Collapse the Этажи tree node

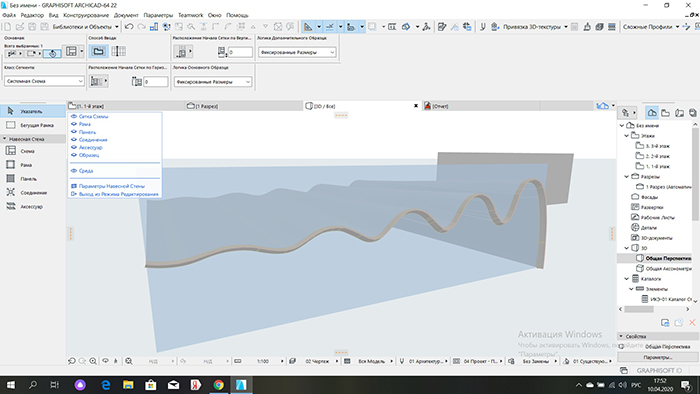(x=626, y=136)
